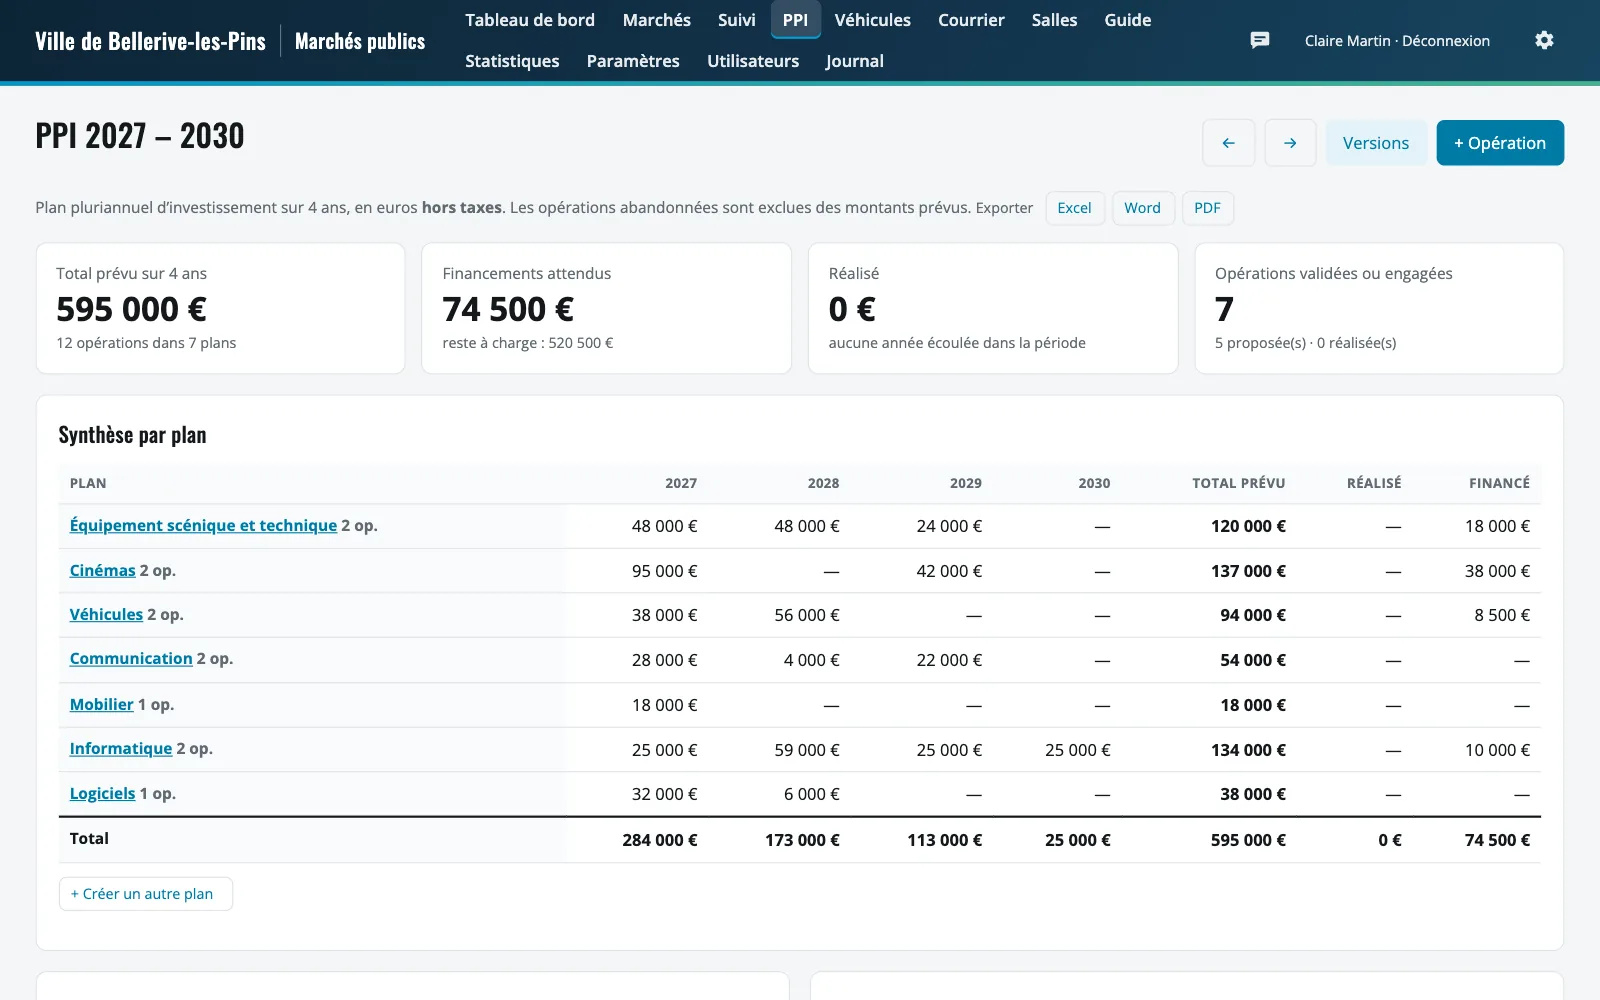Screen dimensions: 1600x1000
Task: Open the Équipement scénique et technique plan
Action: [x=203, y=526]
